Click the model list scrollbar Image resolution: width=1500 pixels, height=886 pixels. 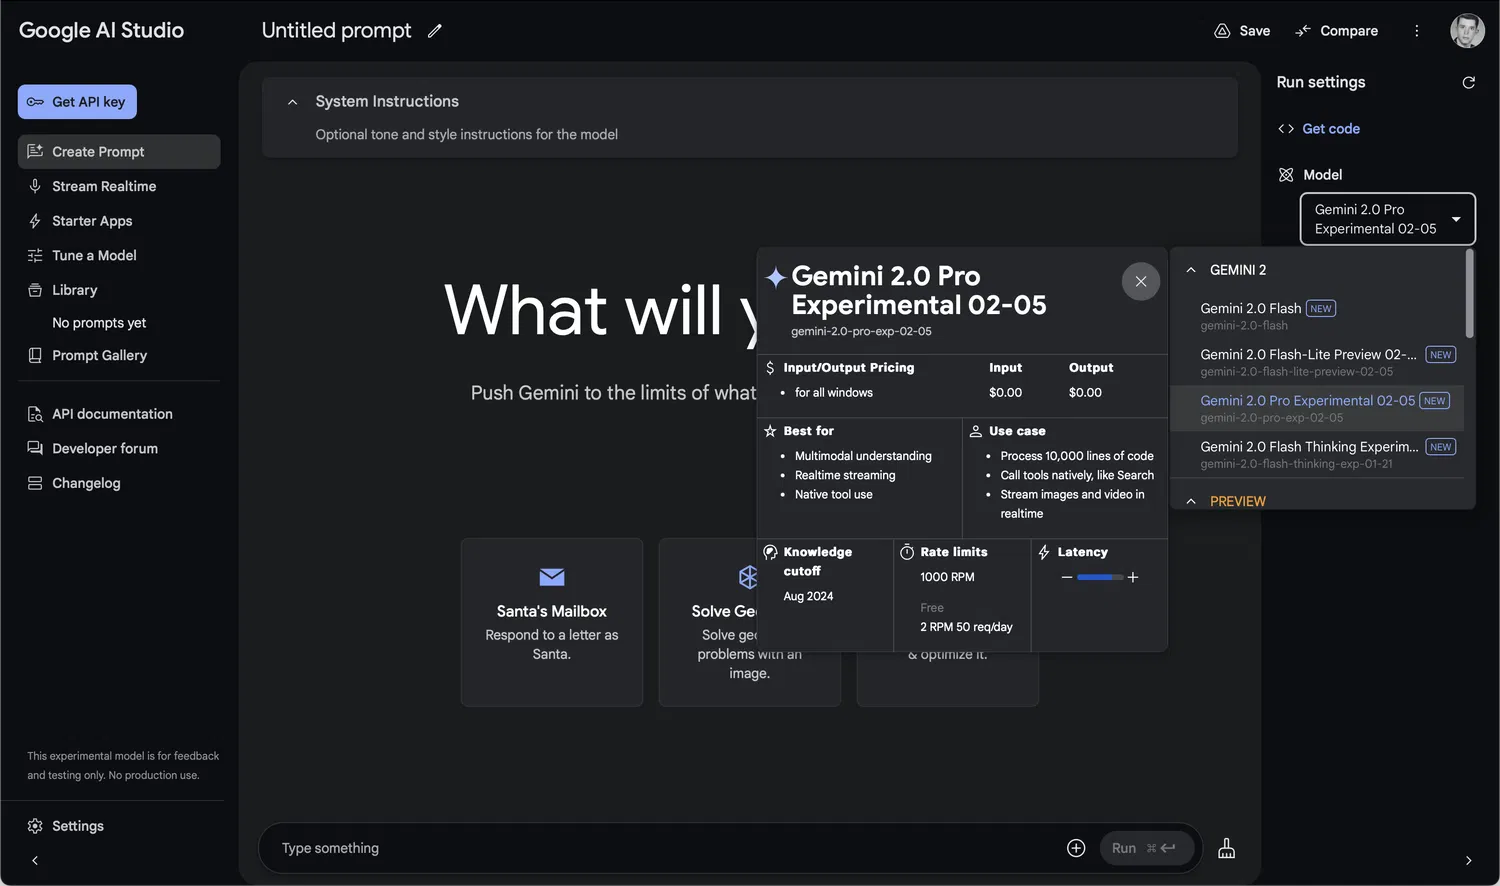(x=1469, y=294)
